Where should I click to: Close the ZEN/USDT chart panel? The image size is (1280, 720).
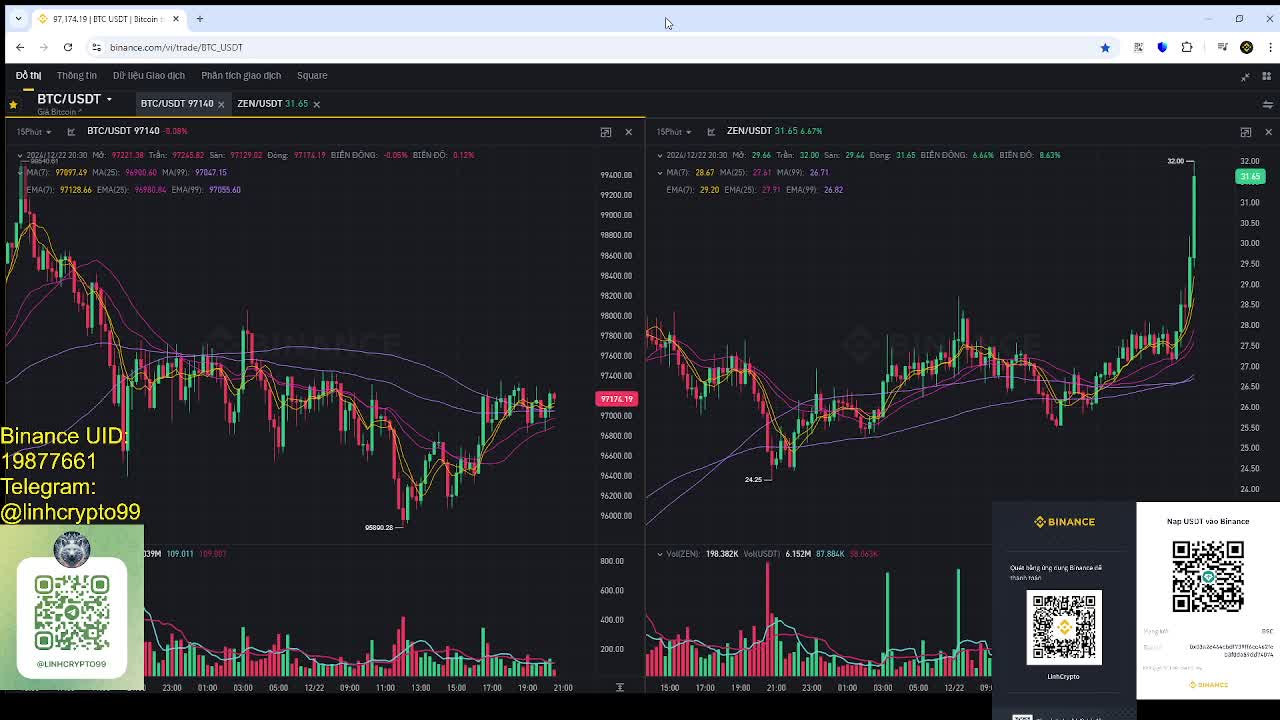(1268, 132)
